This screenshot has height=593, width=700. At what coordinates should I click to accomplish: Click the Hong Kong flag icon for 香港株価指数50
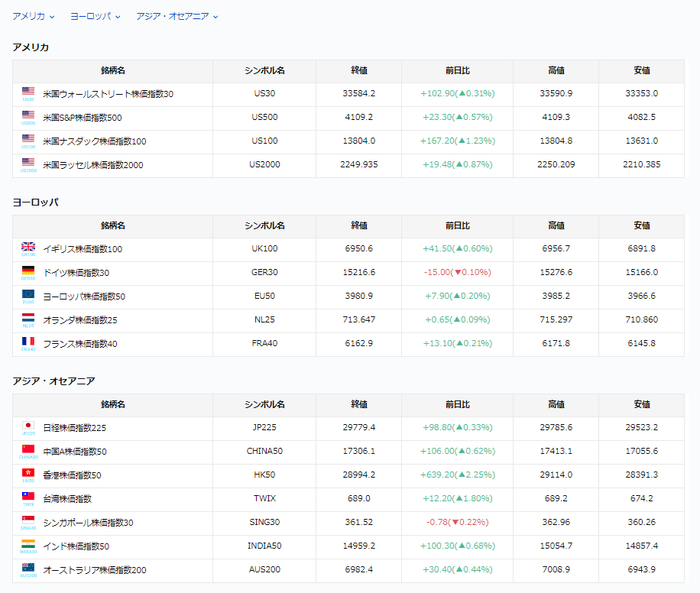pos(28,473)
